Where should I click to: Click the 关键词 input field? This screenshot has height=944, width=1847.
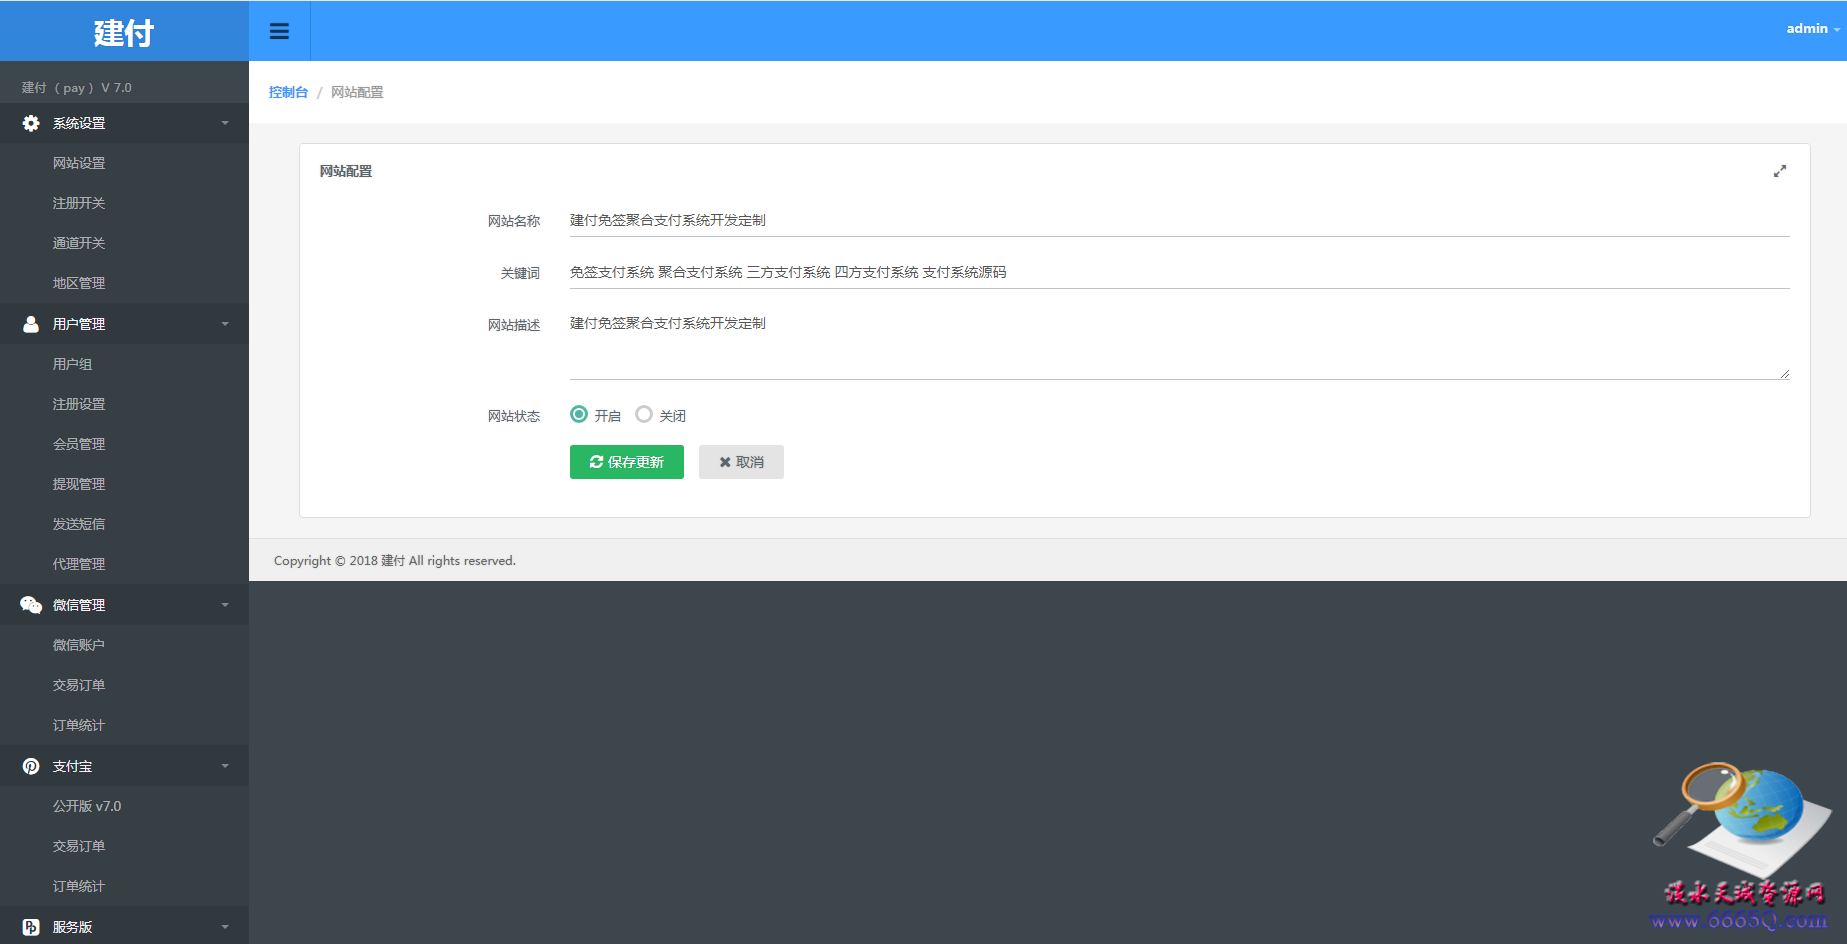tap(1179, 272)
